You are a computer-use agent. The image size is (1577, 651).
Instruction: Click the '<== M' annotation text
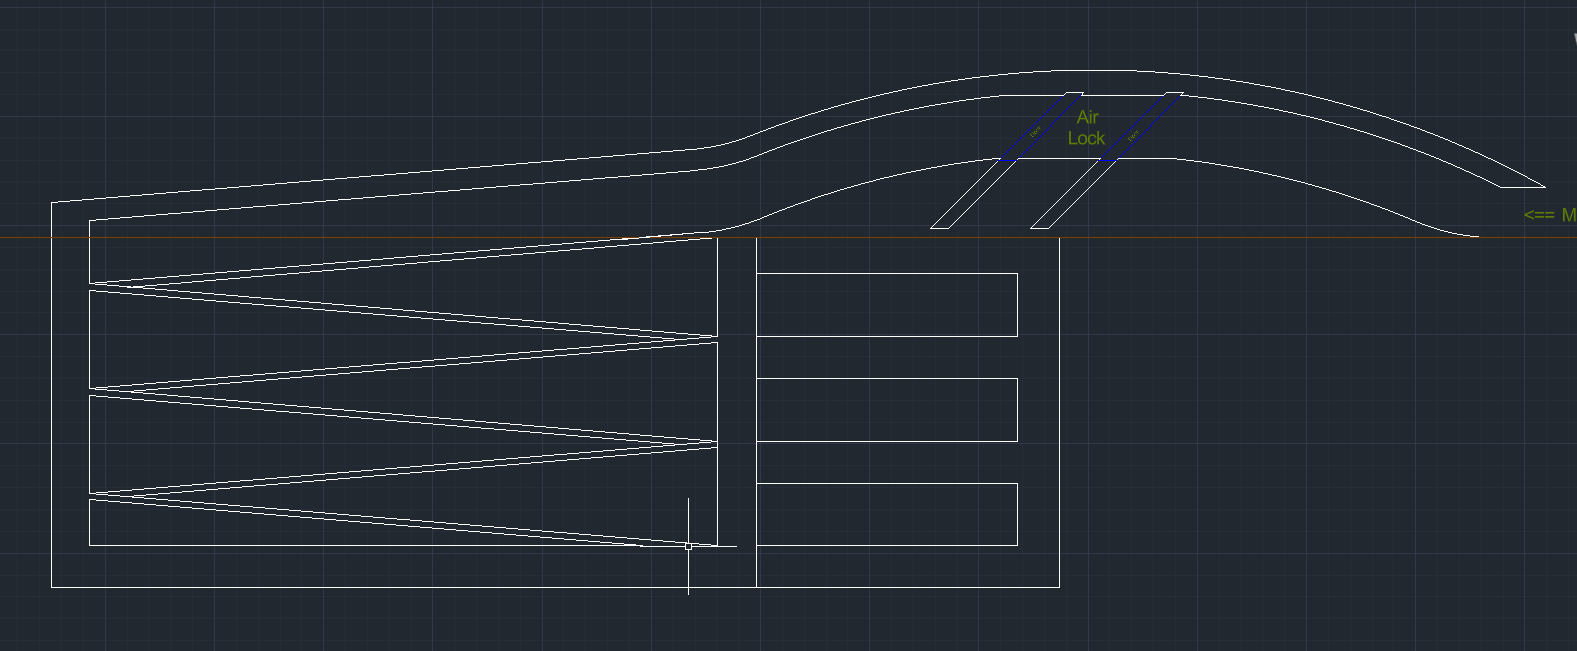(x=1550, y=215)
